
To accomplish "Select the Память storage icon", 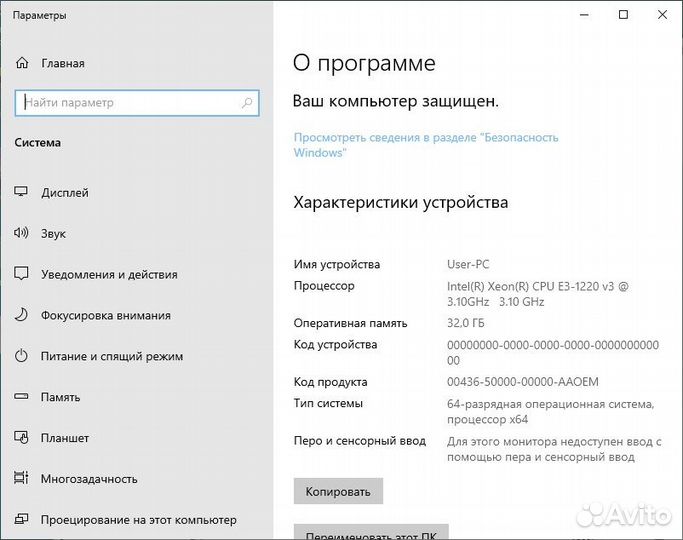I will (22, 397).
